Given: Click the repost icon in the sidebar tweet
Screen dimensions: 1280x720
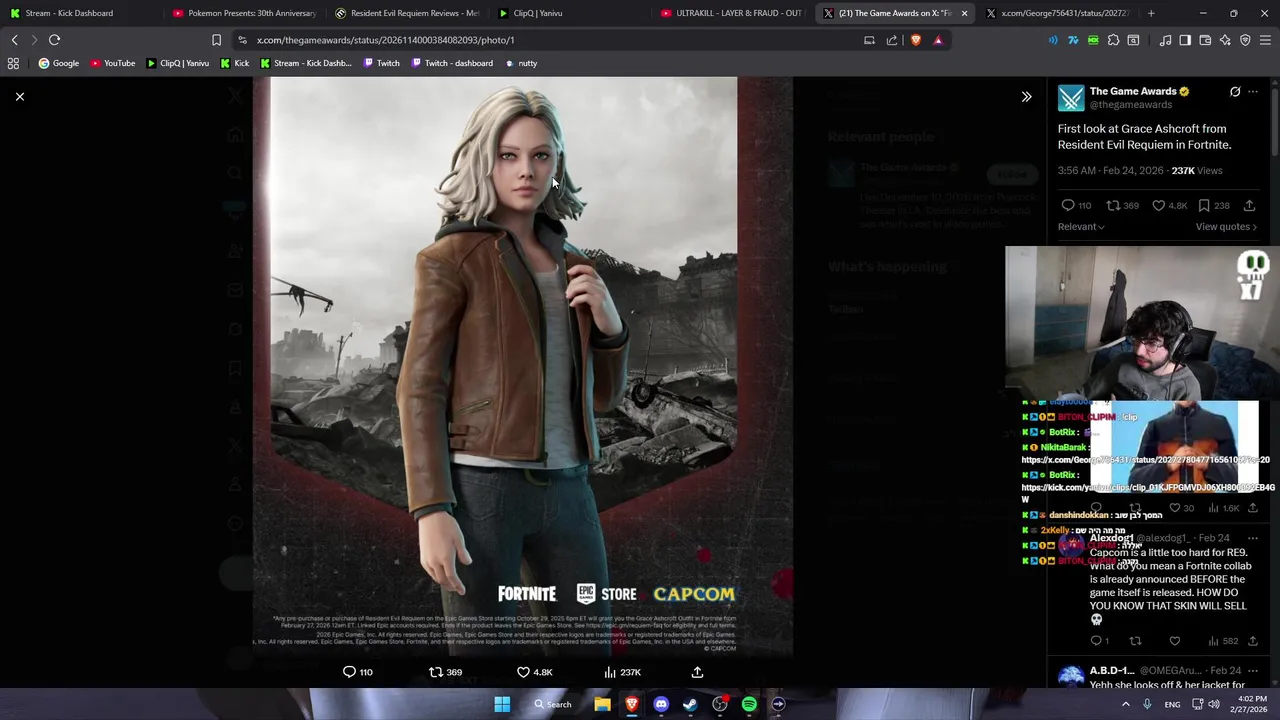Looking at the screenshot, I should 1113,205.
